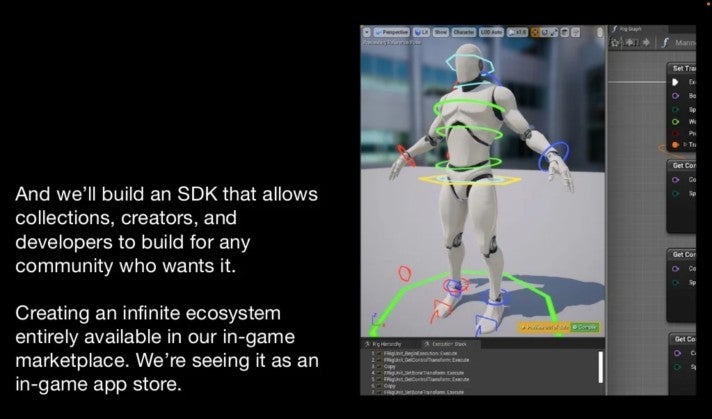The width and height of the screenshot is (712, 419).
Task: Click the green Compile button
Action: tap(586, 327)
